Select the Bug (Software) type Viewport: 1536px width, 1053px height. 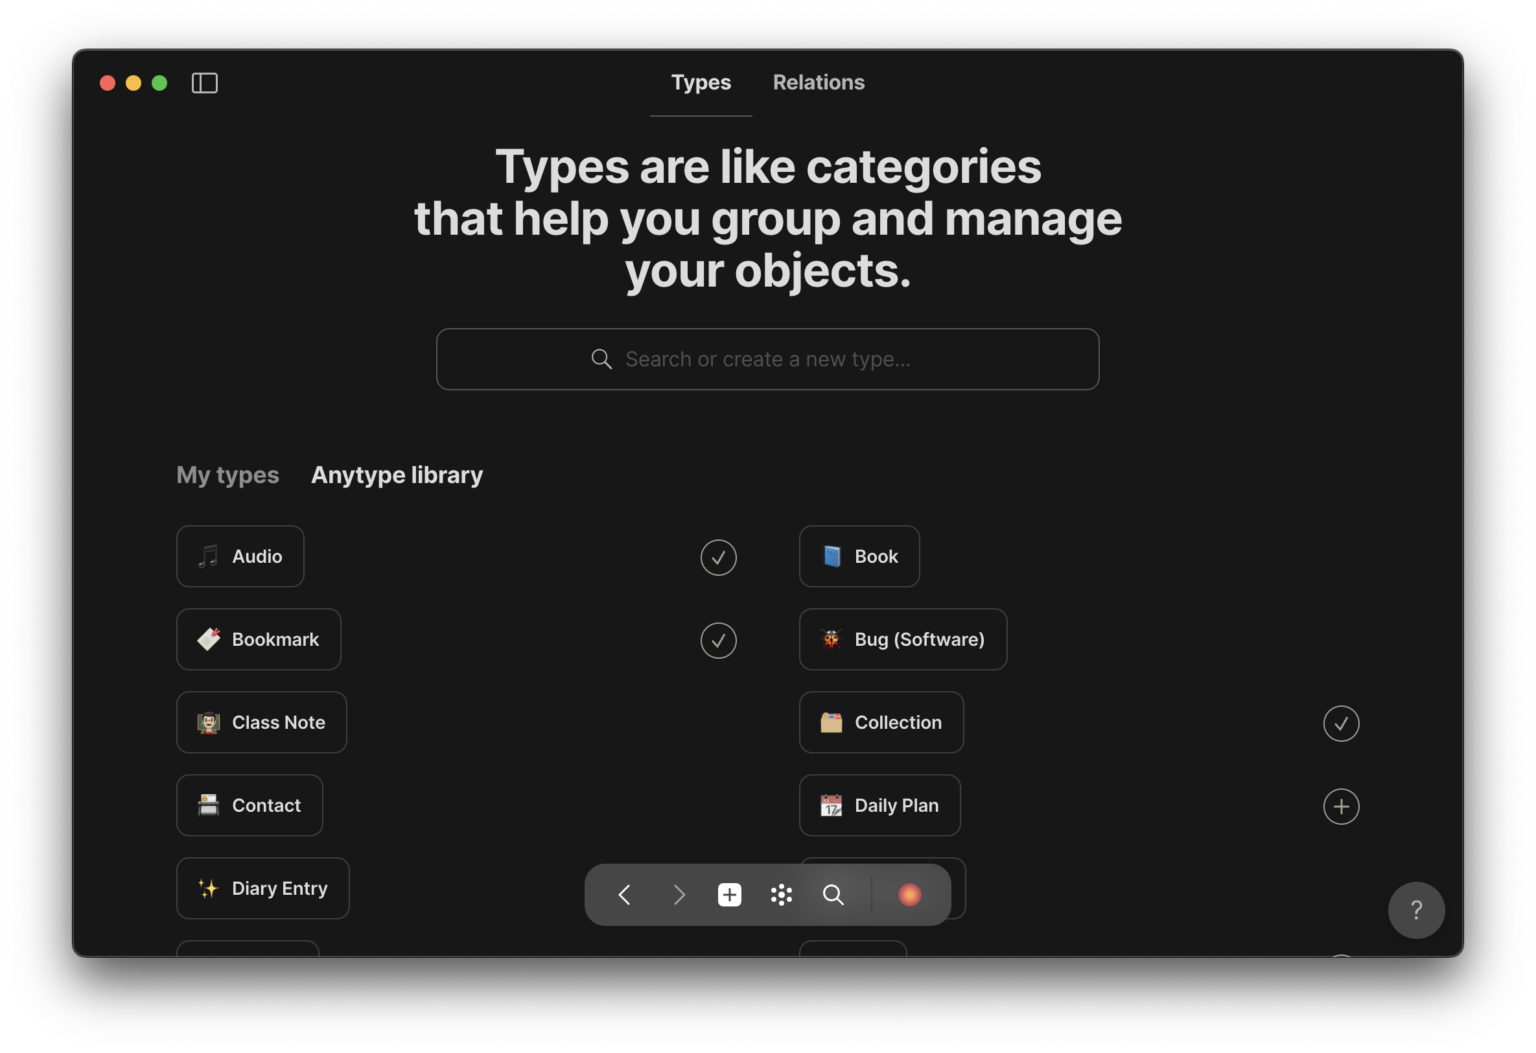[x=902, y=639]
